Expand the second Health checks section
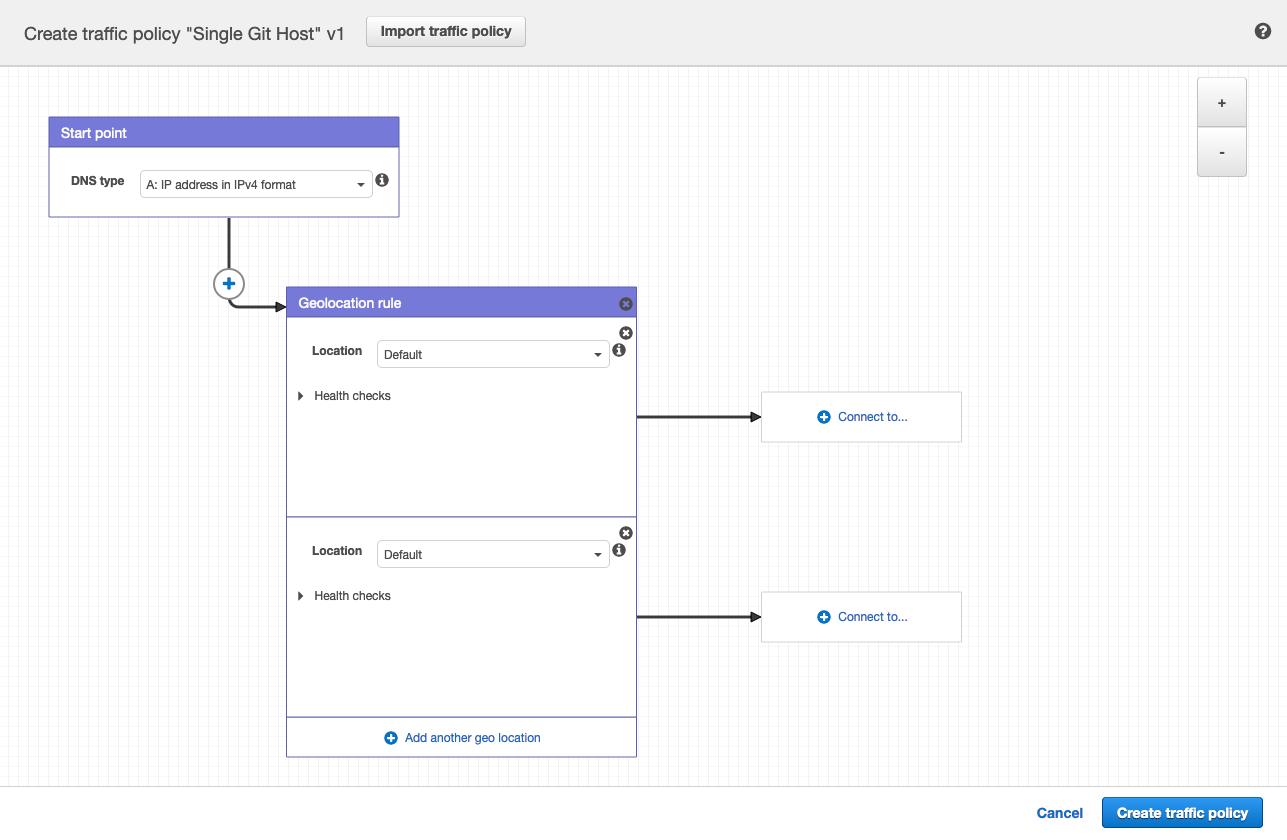The image size is (1287, 840). coord(300,595)
